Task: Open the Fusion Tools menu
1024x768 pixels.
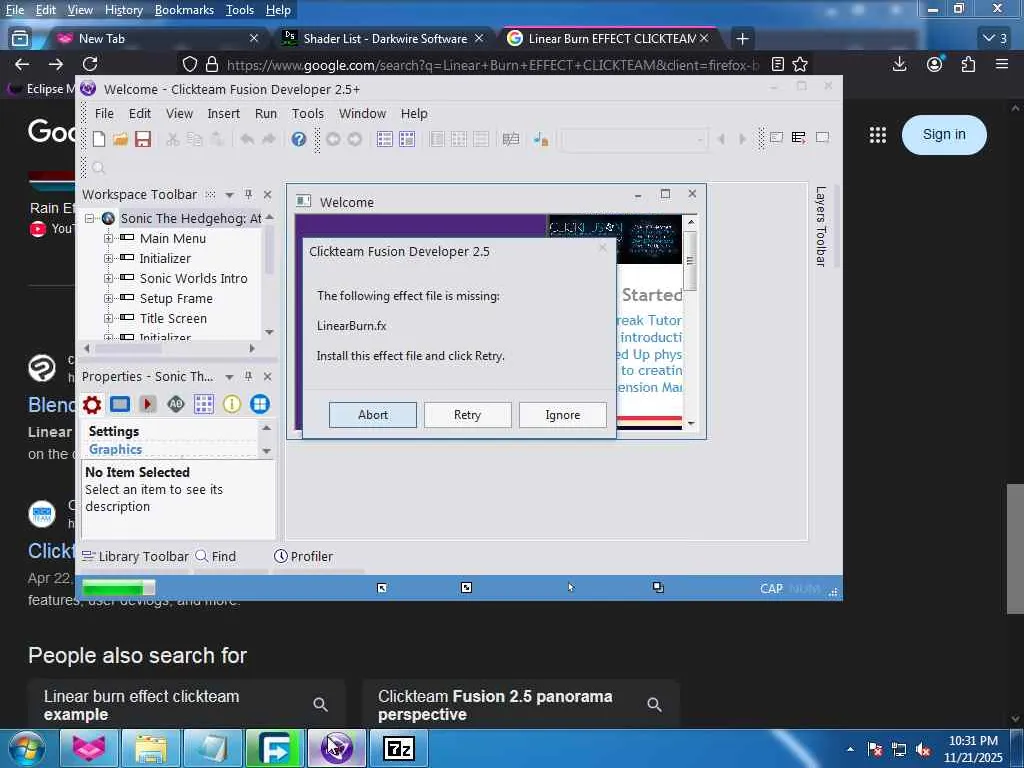Action: pyautogui.click(x=308, y=114)
